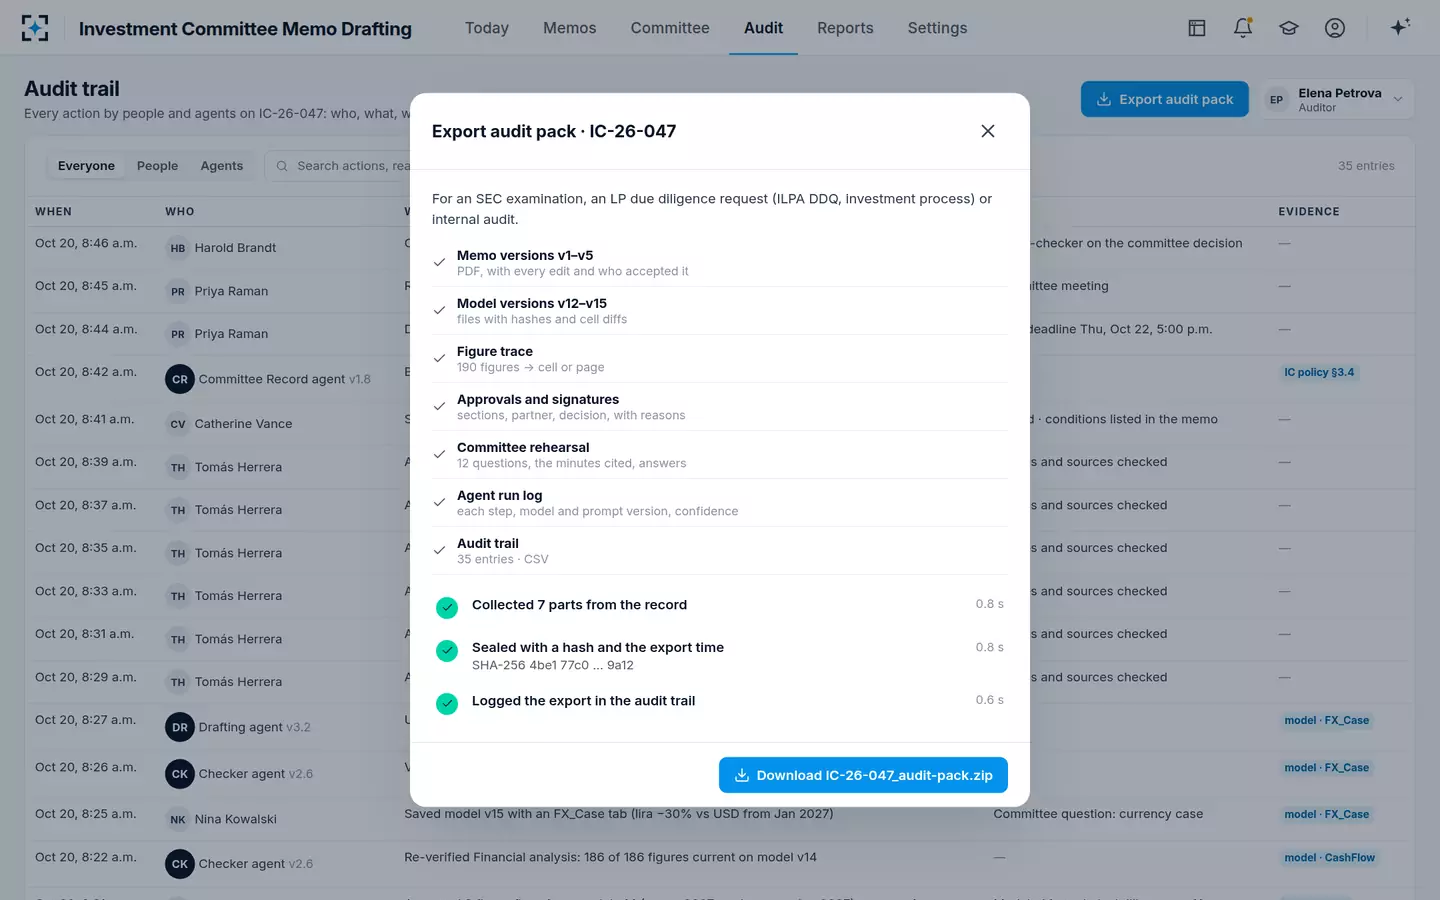Viewport: 1440px width, 900px height.
Task: Open the Reports tab
Action: click(845, 28)
